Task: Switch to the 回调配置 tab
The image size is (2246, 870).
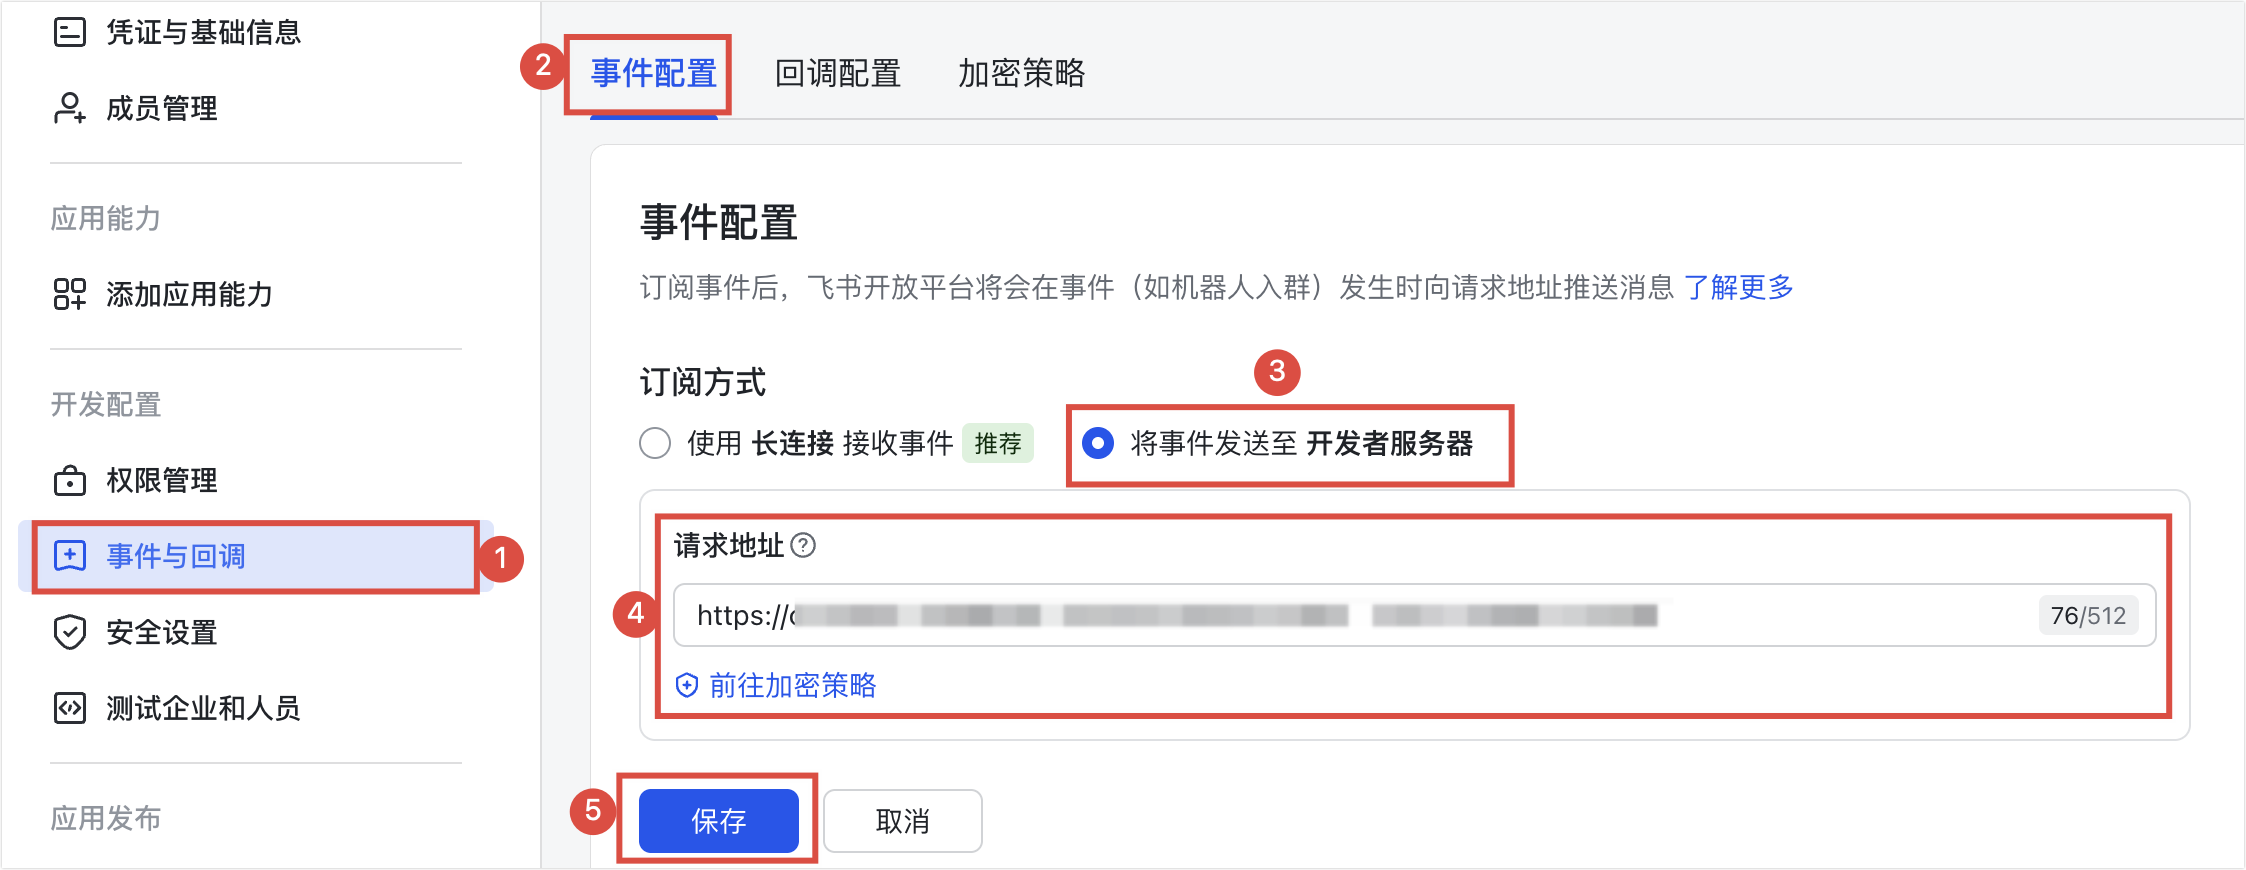Action: (838, 73)
